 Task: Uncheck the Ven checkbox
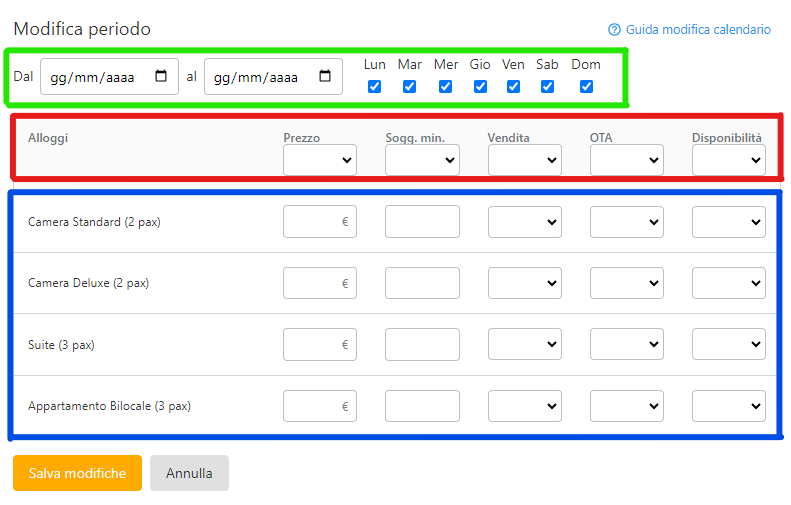tap(513, 87)
